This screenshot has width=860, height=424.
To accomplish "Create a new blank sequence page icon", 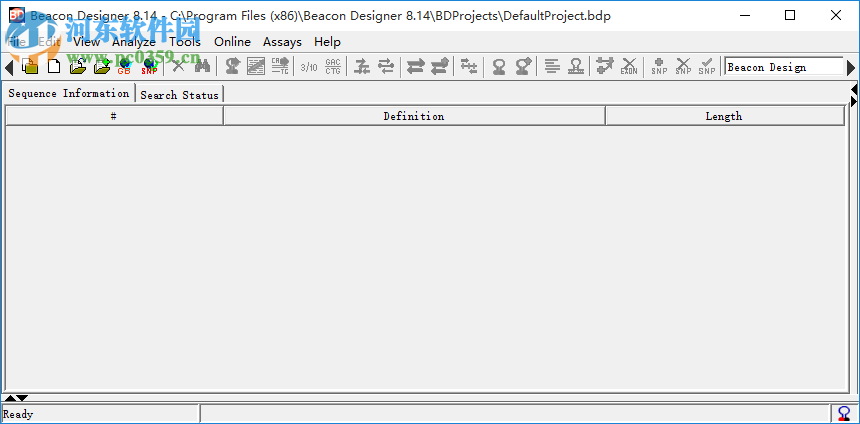I will pos(54,66).
